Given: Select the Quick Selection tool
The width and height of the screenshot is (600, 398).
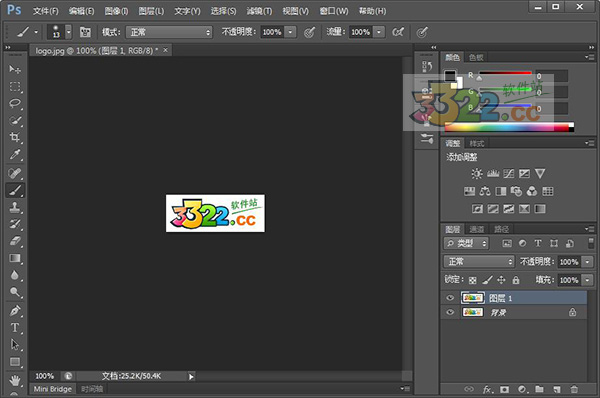Looking at the screenshot, I should click(15, 120).
